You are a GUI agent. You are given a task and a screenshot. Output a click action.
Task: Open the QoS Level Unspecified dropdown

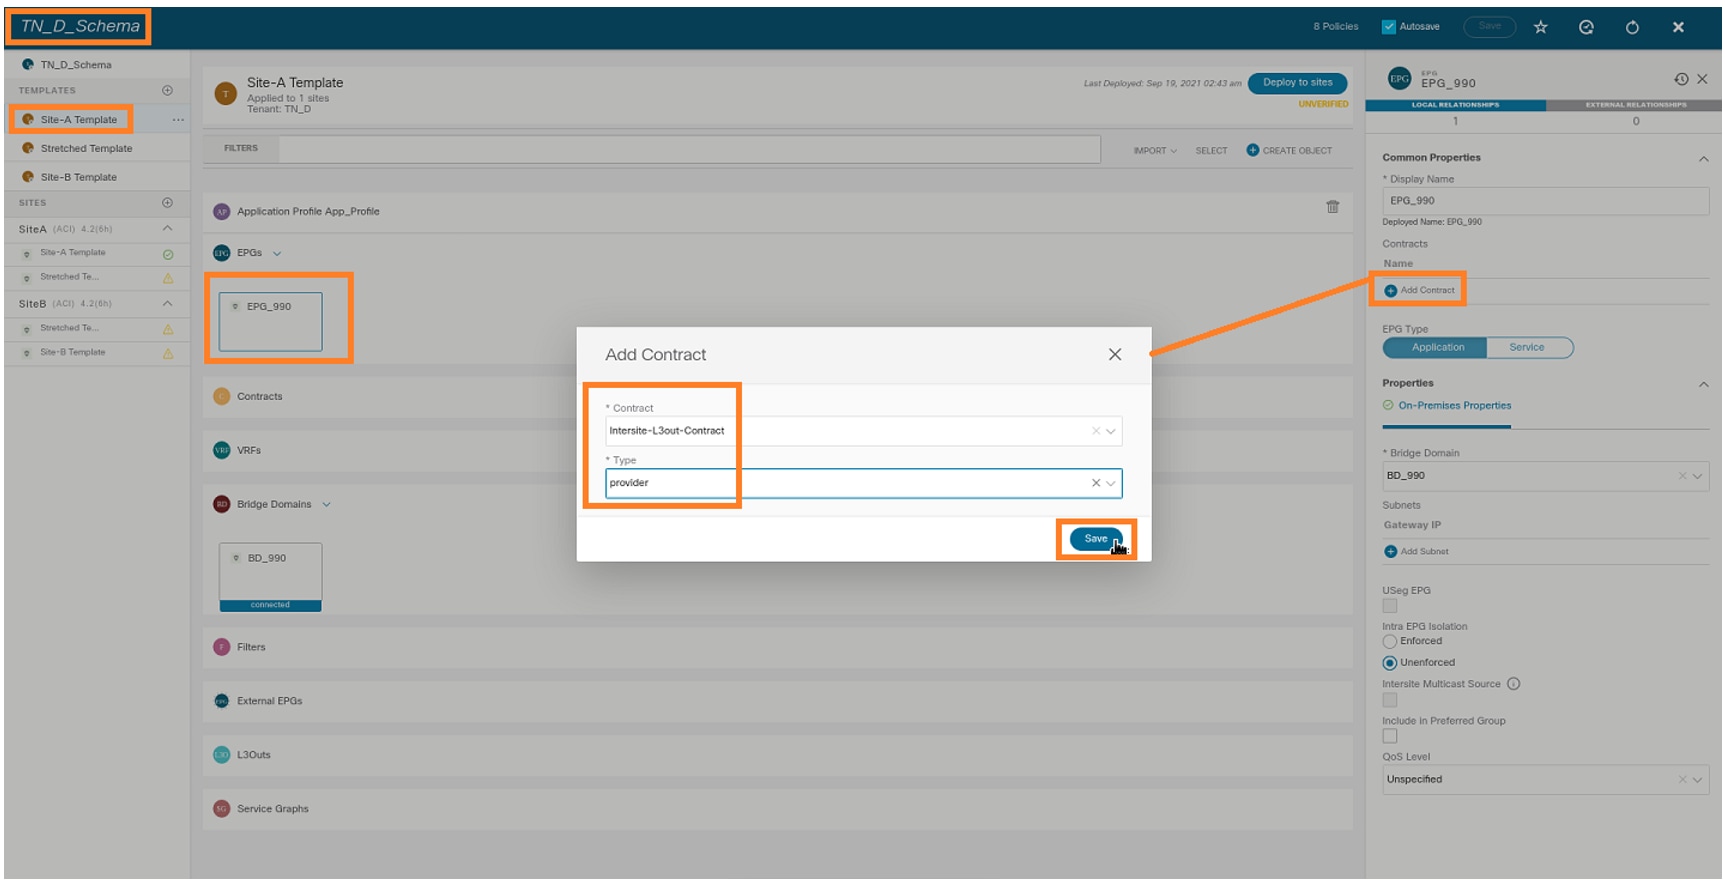coord(1545,780)
